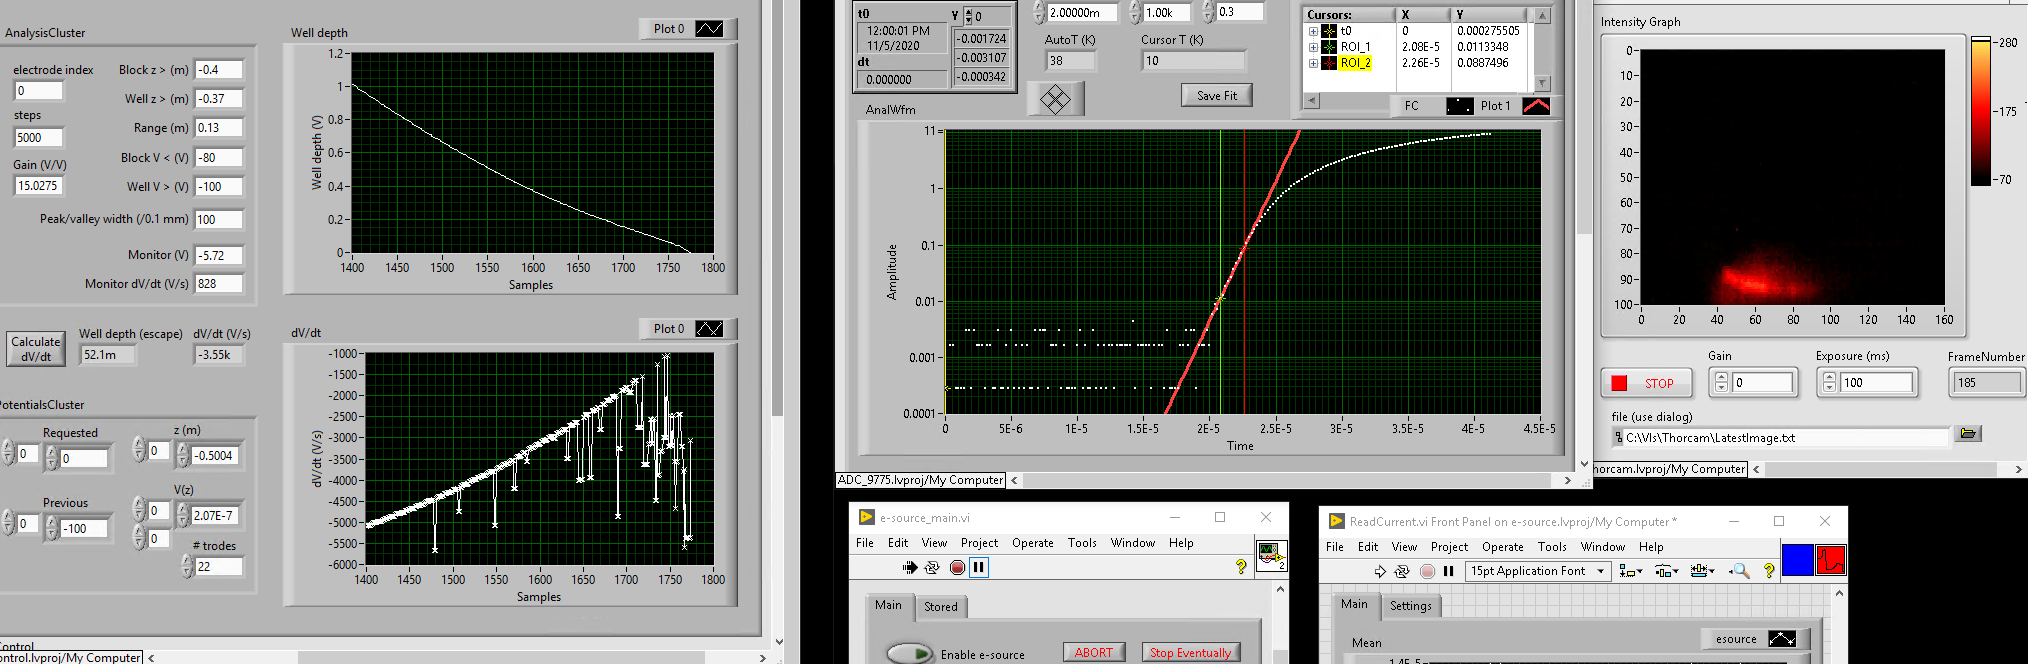Click the Save Fit button
This screenshot has height=664, width=2028.
pos(1216,96)
